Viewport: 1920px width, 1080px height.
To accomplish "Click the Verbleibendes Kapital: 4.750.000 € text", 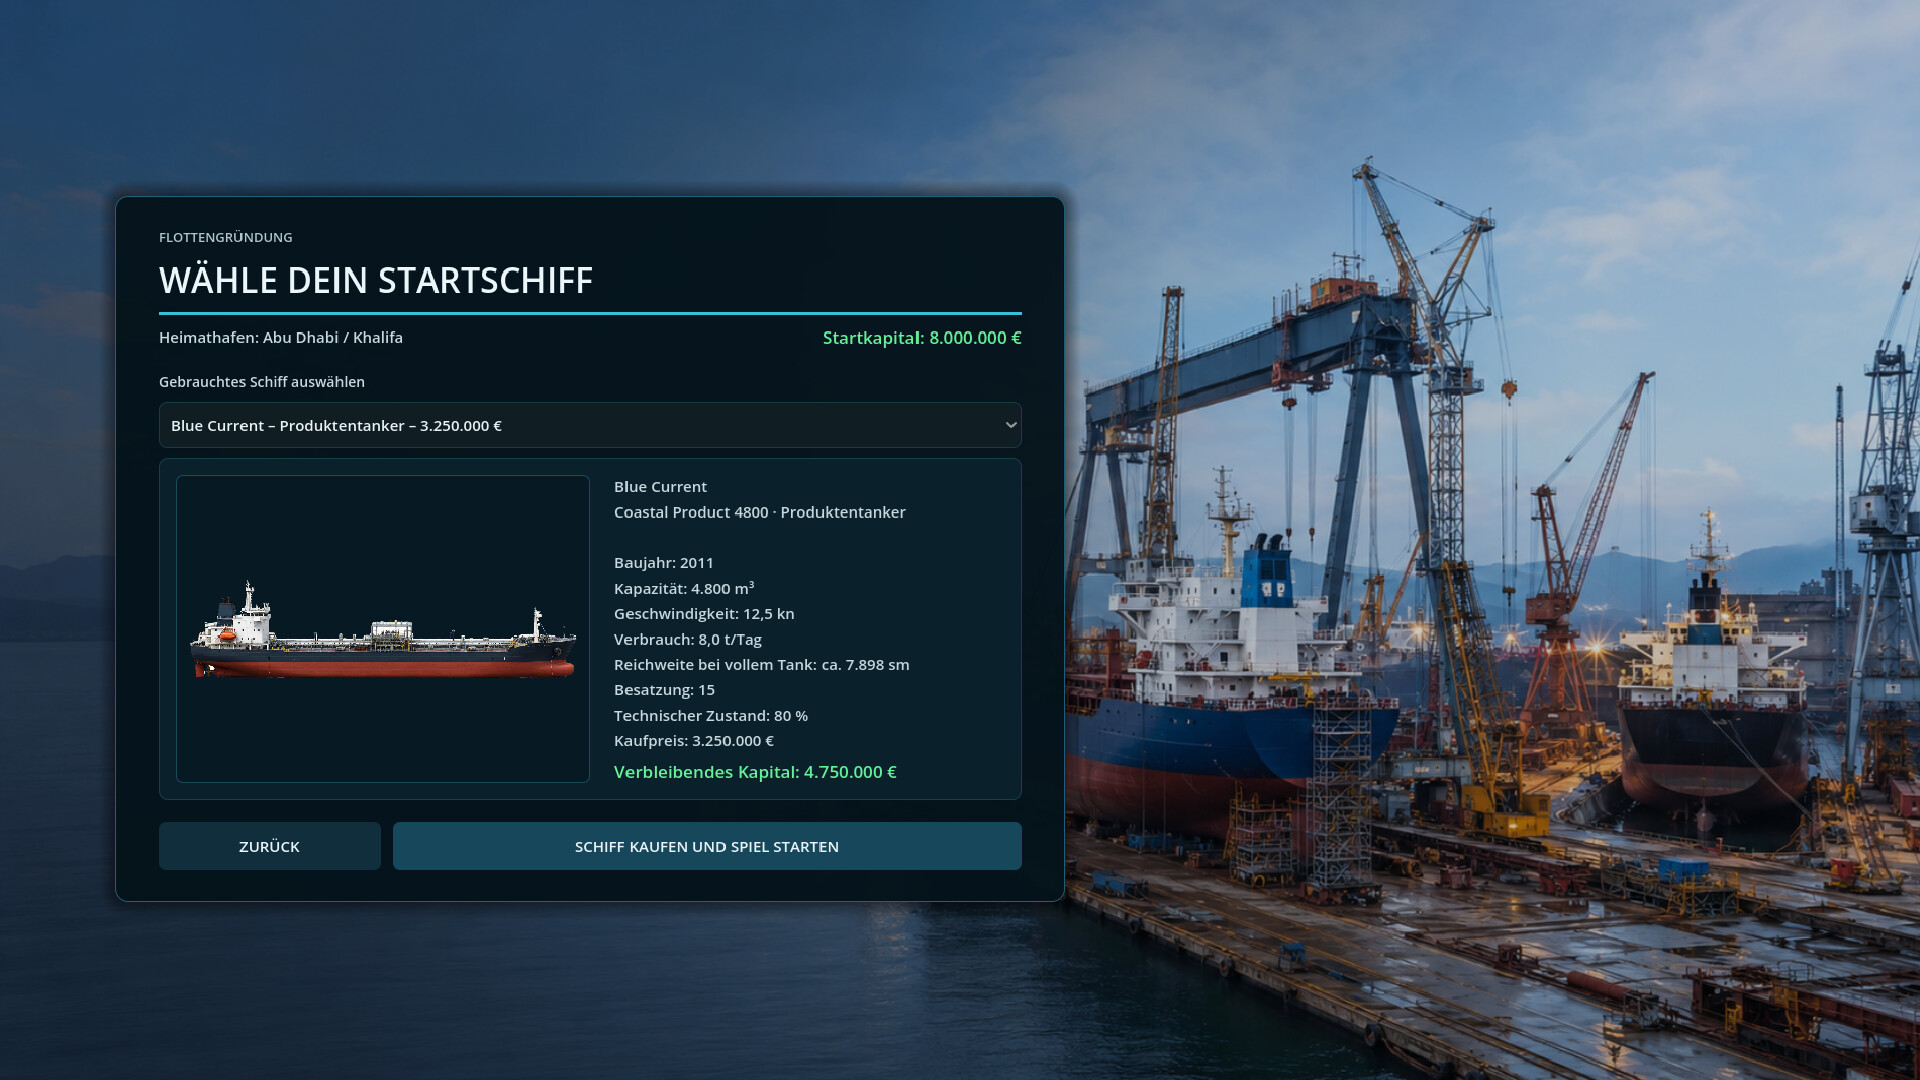I will tap(755, 772).
